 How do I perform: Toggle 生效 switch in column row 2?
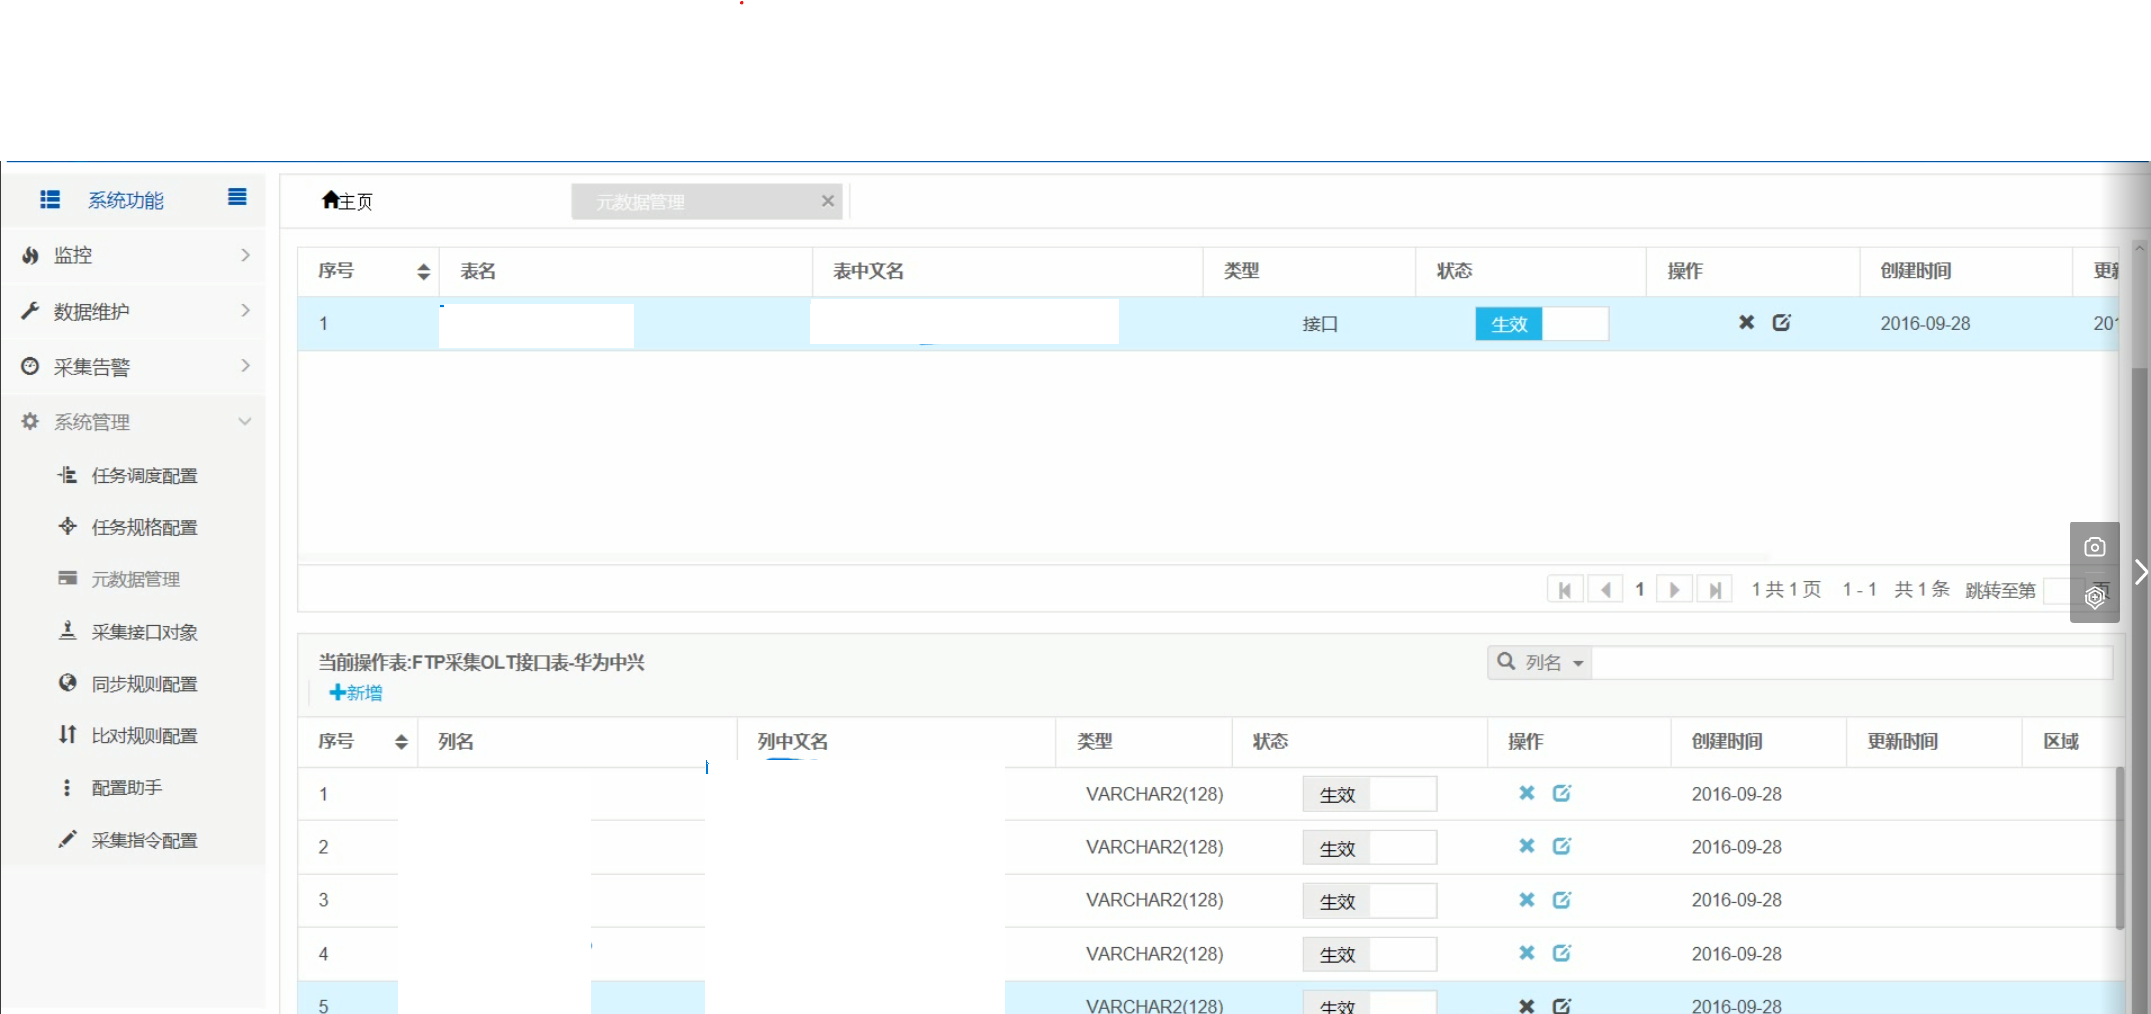1370,848
